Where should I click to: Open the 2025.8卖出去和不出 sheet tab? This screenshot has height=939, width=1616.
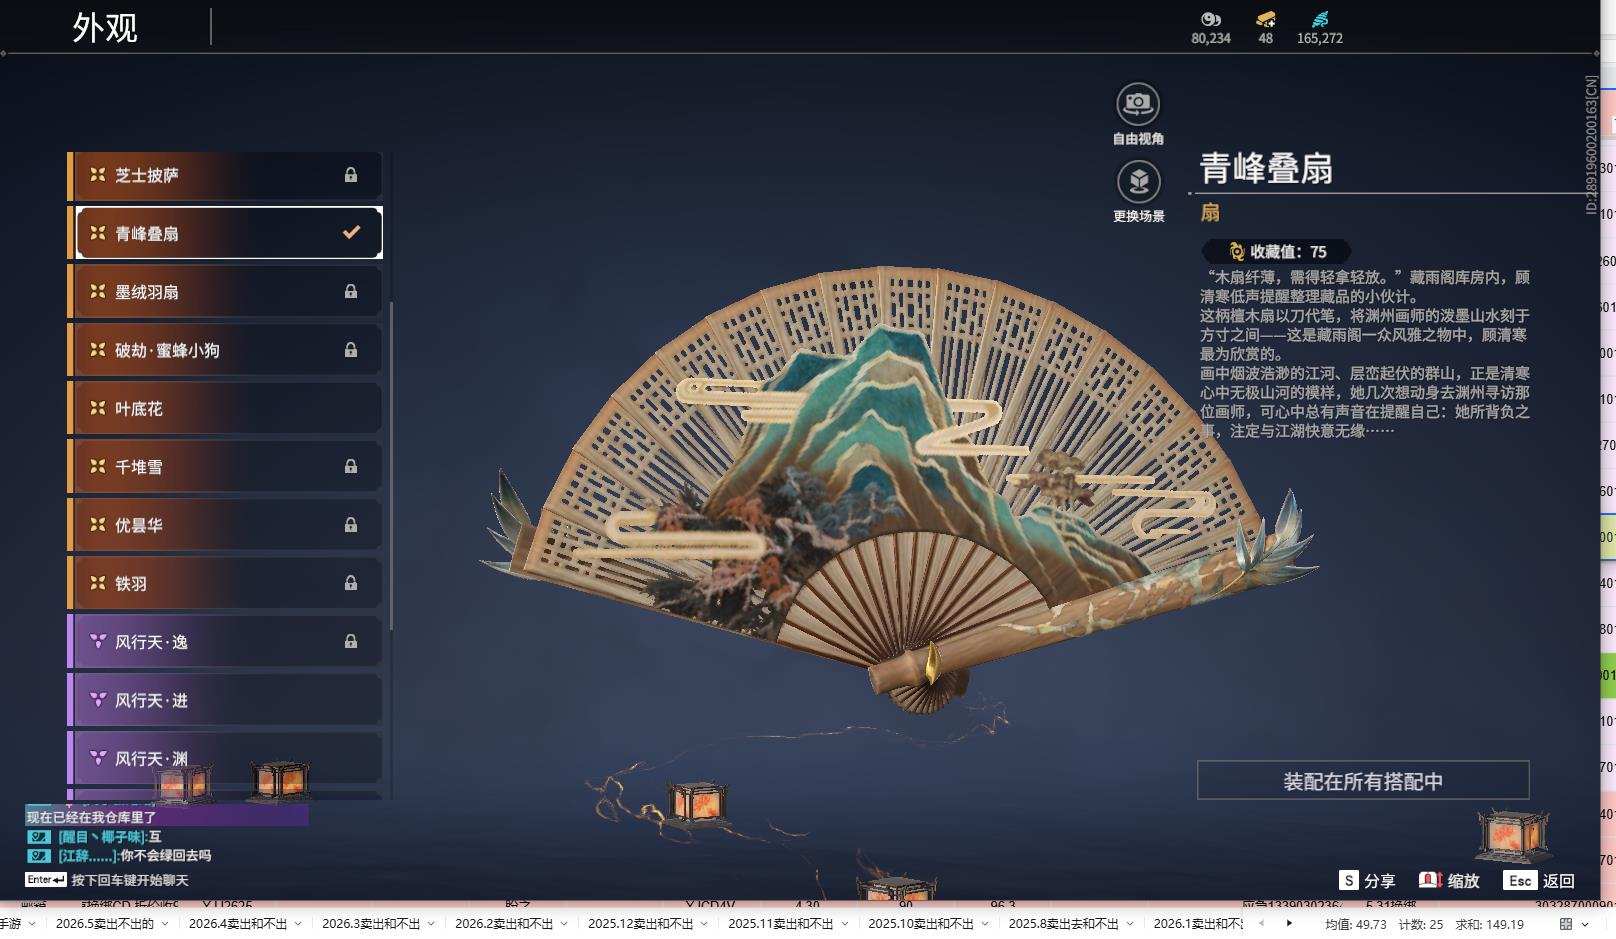[1063, 923]
